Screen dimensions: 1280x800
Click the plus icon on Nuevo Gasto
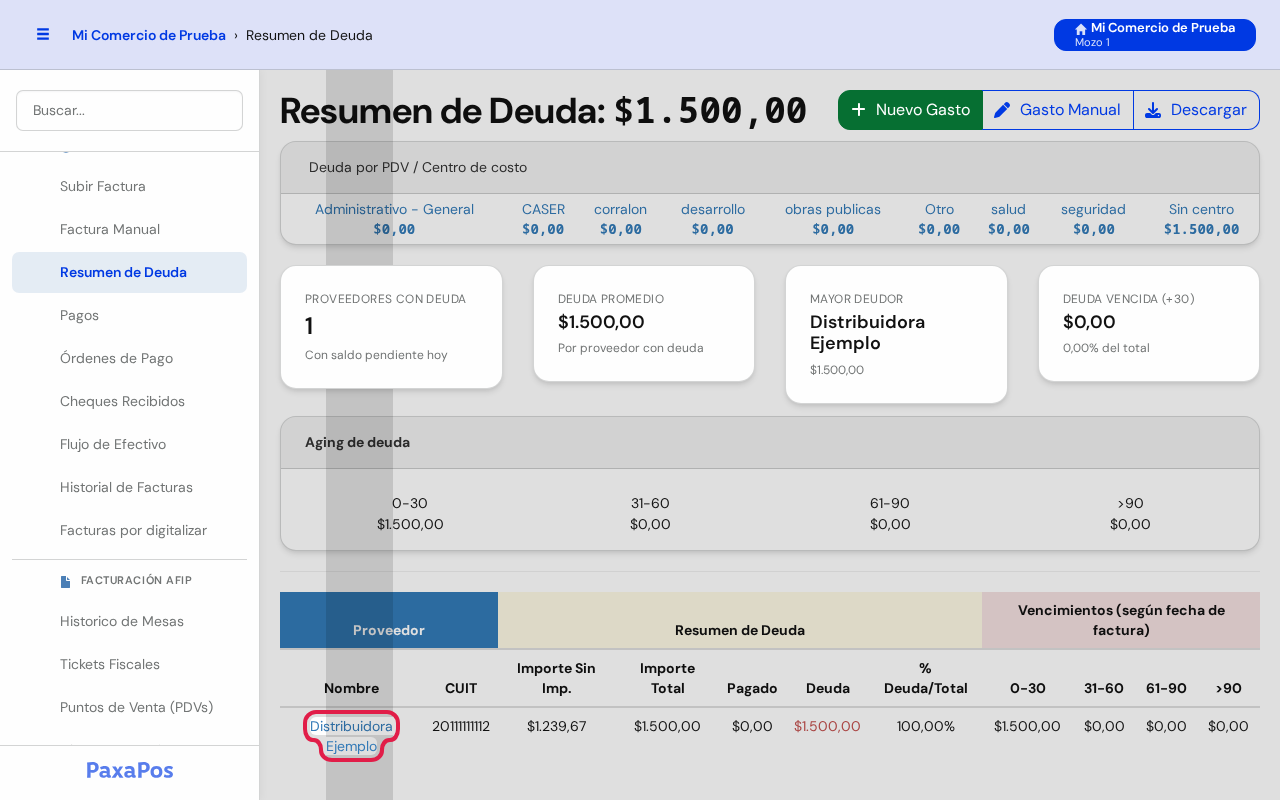pos(858,110)
